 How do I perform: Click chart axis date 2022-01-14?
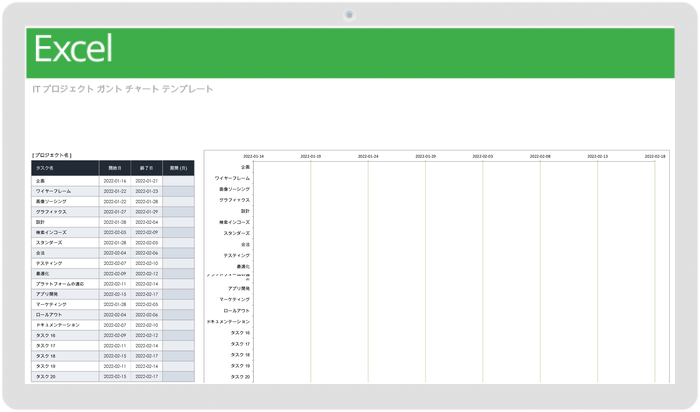pyautogui.click(x=253, y=156)
